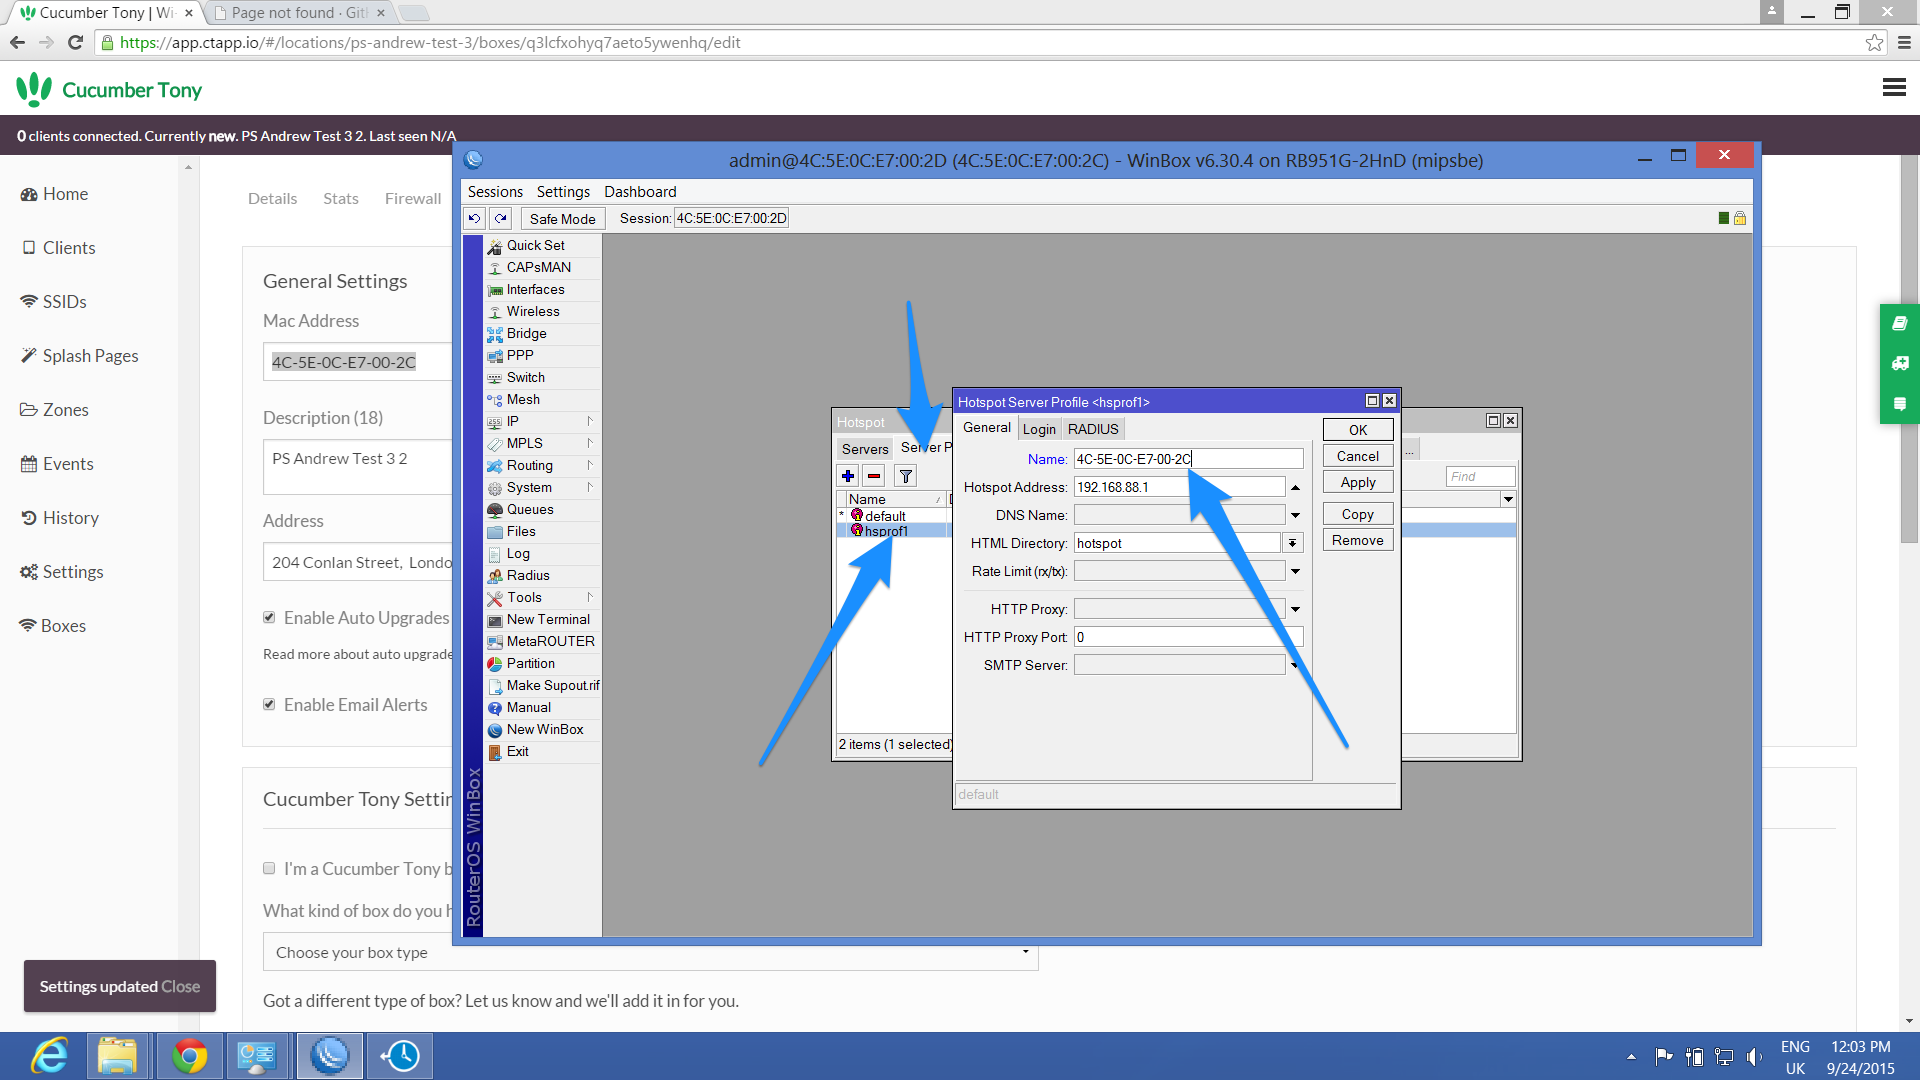This screenshot has width=1920, height=1080.
Task: Expand System submenu in WinBox
Action: [x=590, y=487]
